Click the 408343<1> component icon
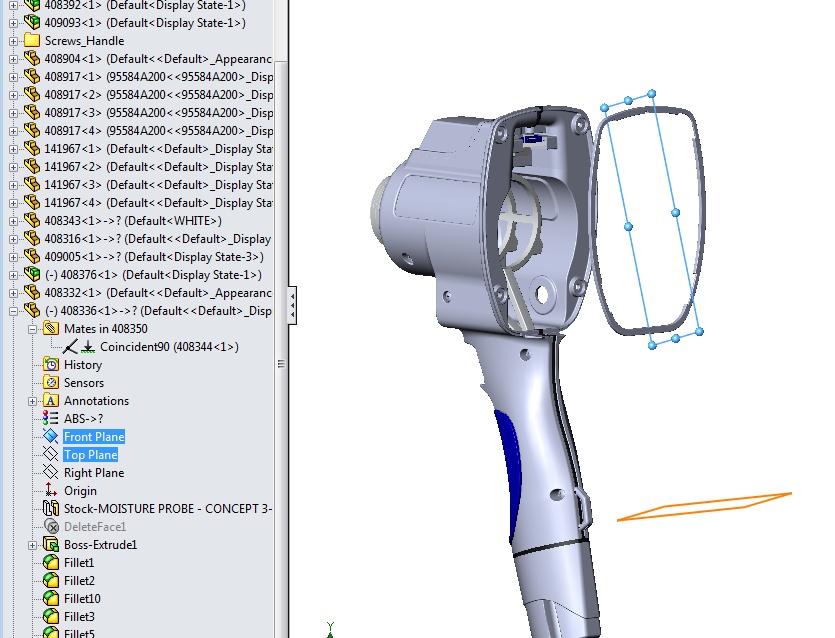 [32, 220]
